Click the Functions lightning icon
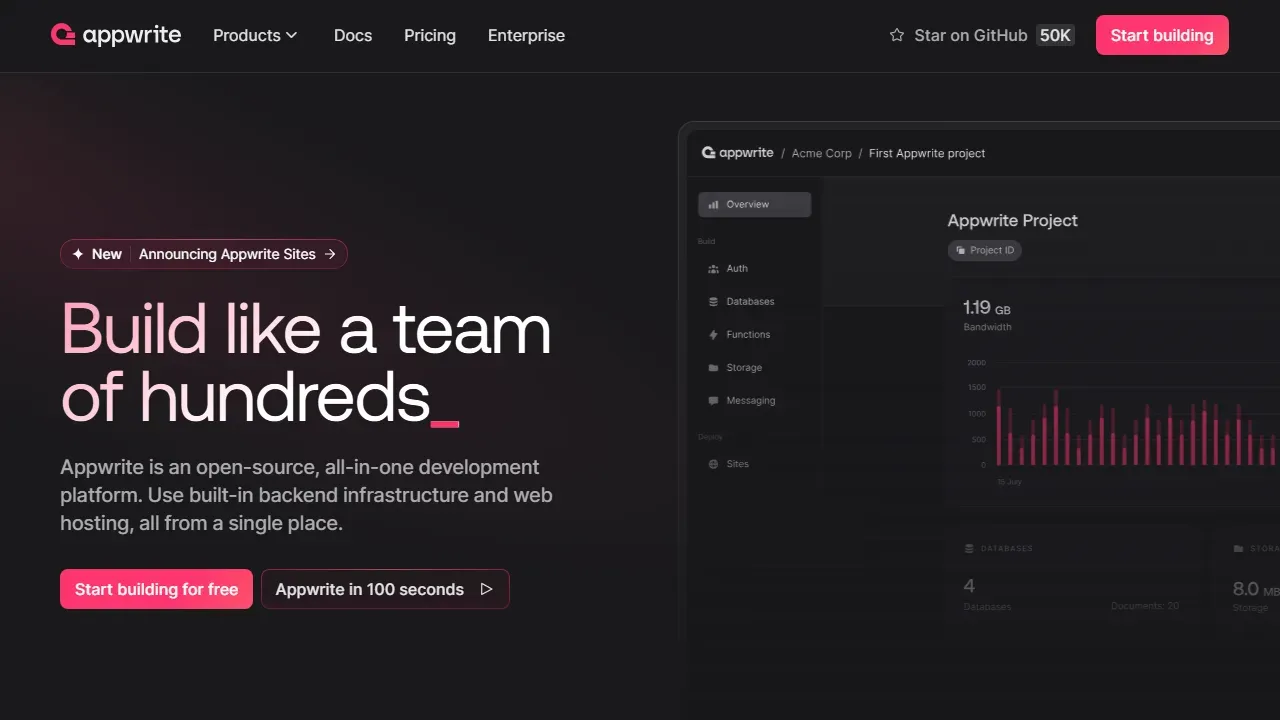This screenshot has height=720, width=1280. 713,334
